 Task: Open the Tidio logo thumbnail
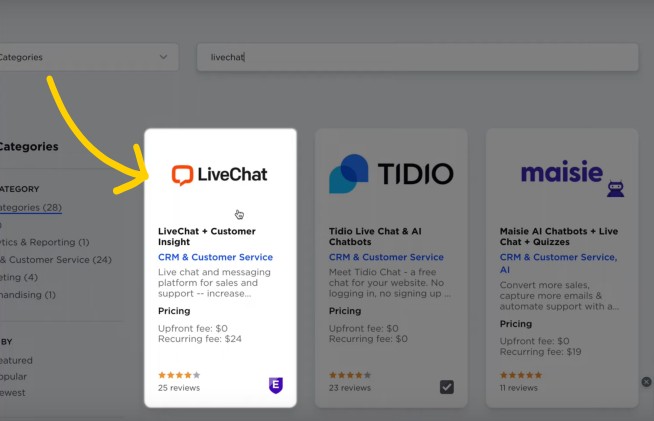[x=391, y=174]
